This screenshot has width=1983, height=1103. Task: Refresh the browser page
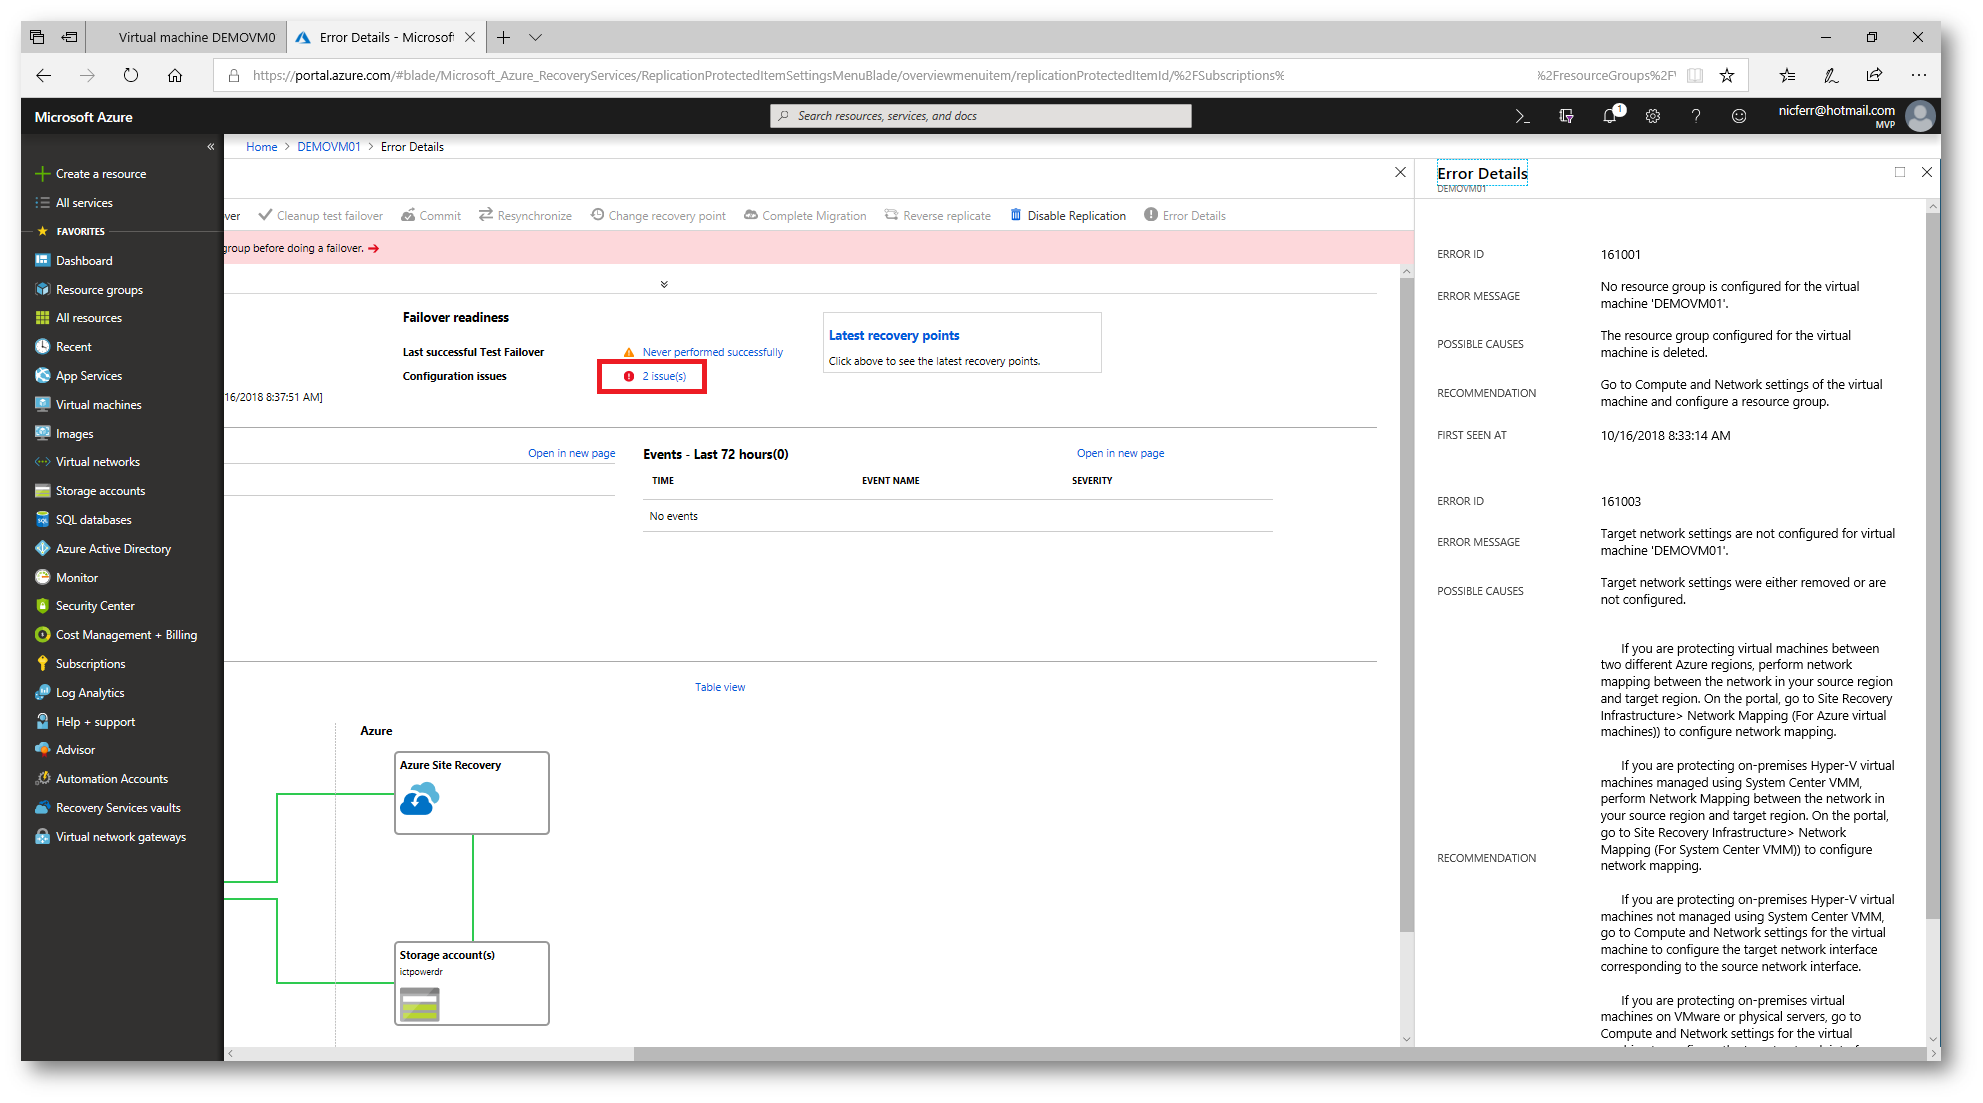pyautogui.click(x=131, y=76)
